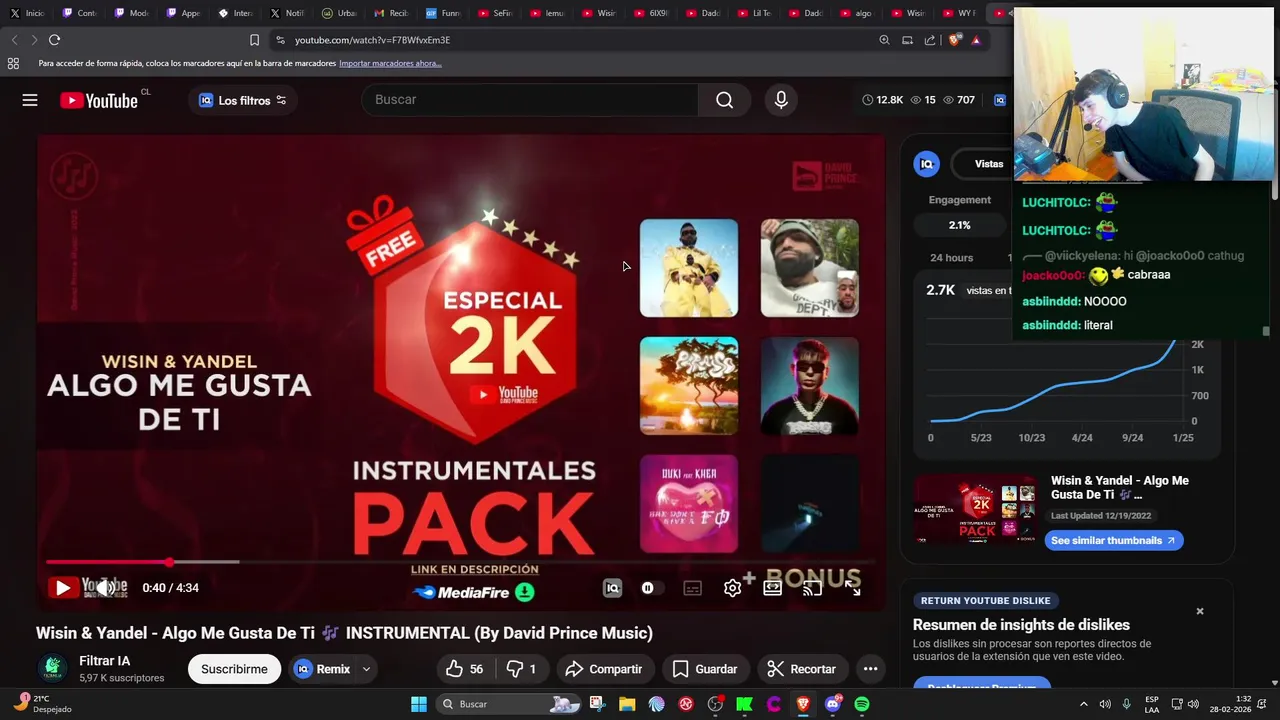Viewport: 1280px width, 720px height.
Task: Open File Explorer from taskbar
Action: pos(627,704)
